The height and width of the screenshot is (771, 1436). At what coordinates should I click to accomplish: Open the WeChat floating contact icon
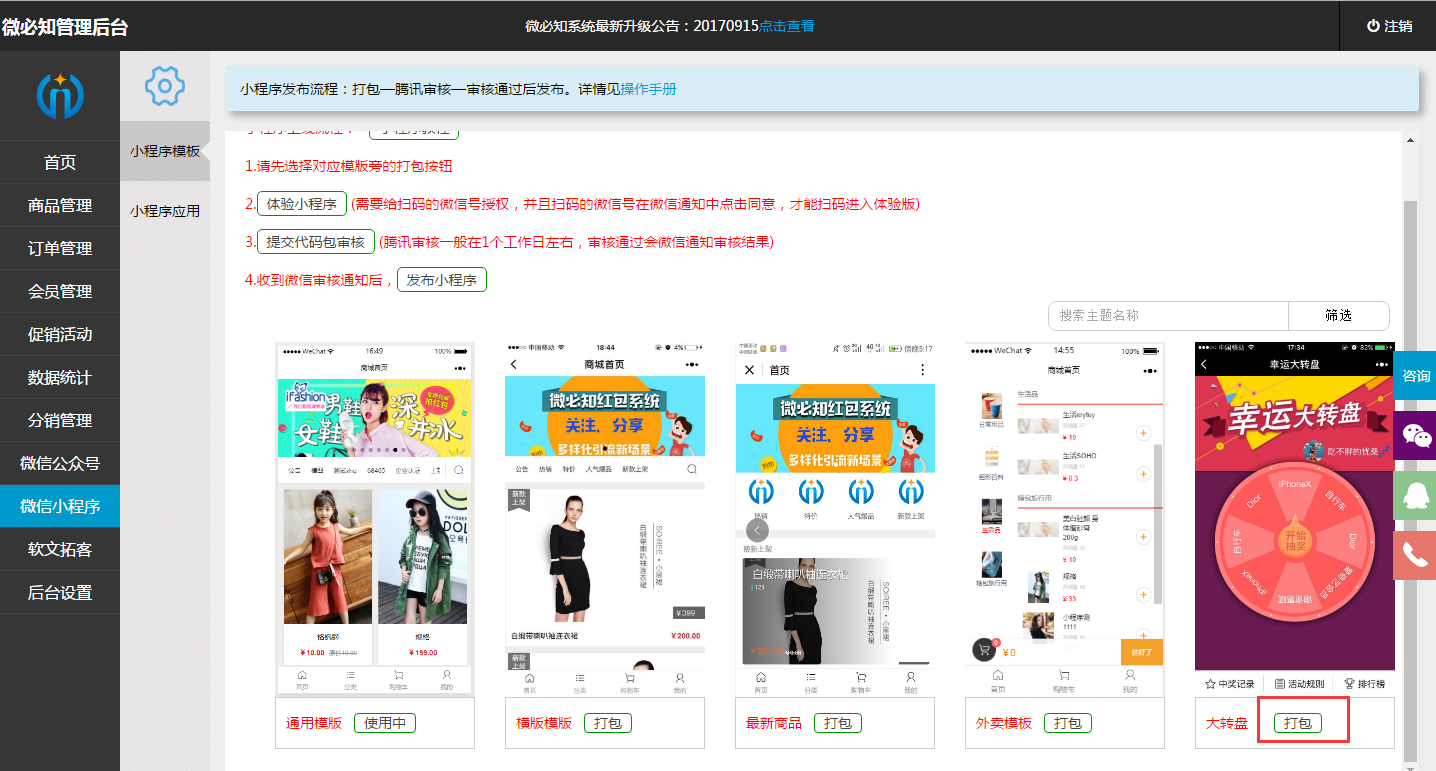(1415, 435)
